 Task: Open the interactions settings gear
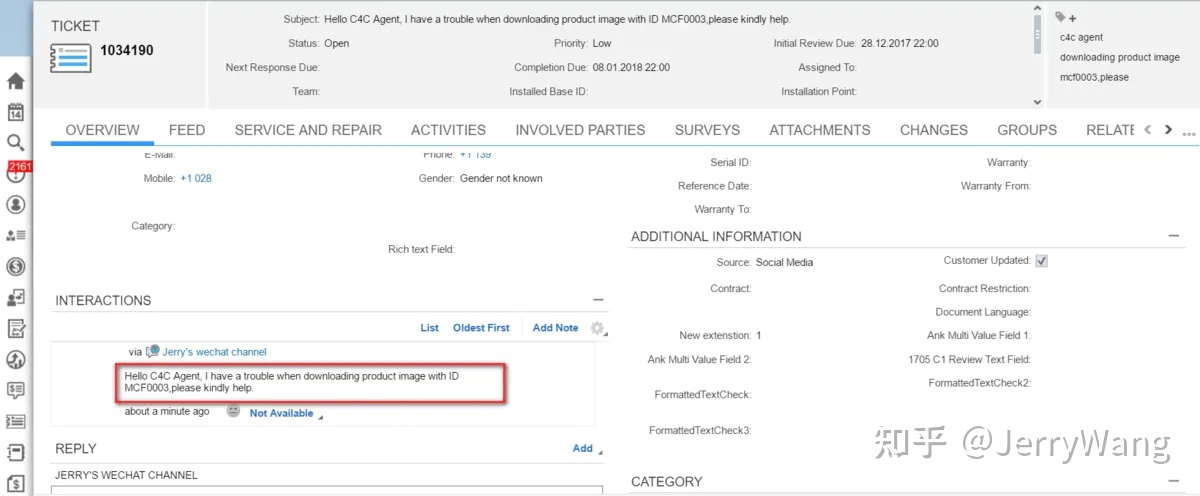pos(598,328)
